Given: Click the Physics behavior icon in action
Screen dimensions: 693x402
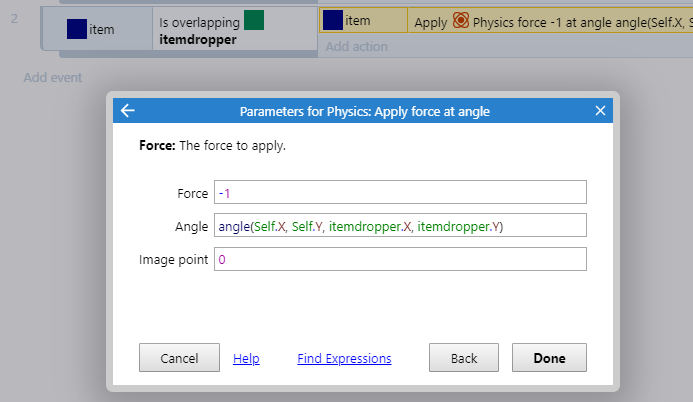Looking at the screenshot, I should (x=461, y=20).
